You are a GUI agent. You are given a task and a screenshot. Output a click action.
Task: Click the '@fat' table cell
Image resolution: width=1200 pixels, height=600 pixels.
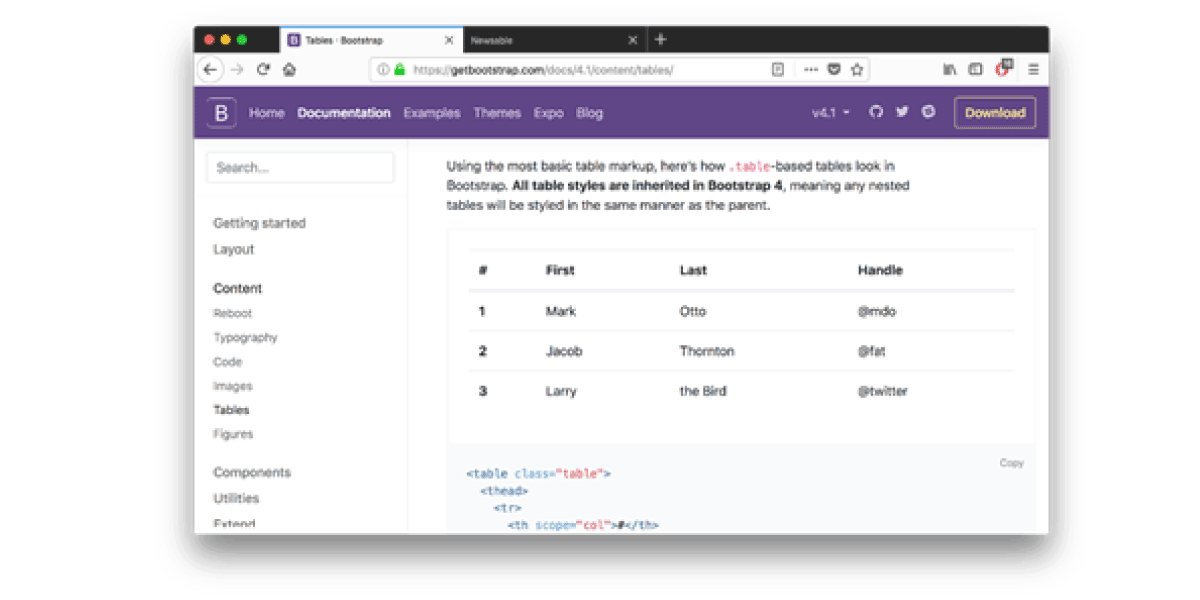(871, 351)
